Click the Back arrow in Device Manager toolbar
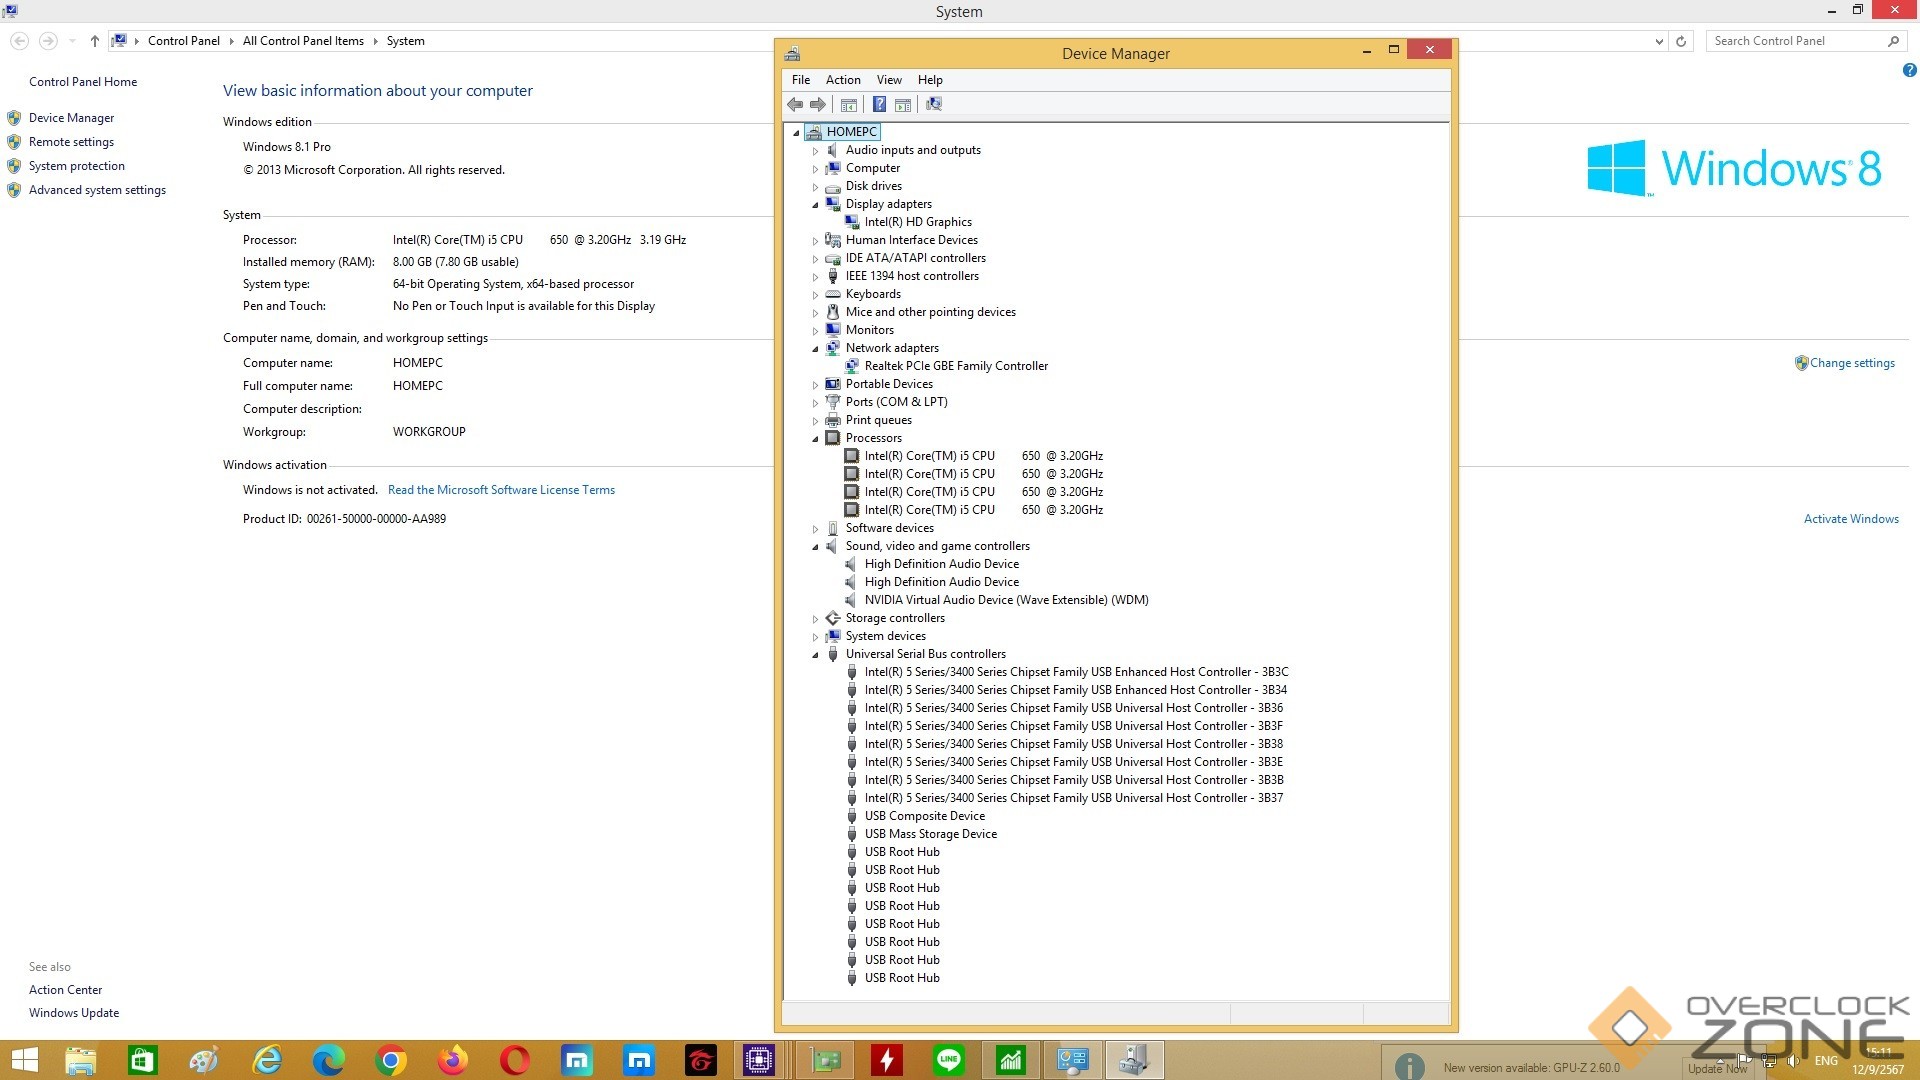Screen dimensions: 1920x1080 pos(795,104)
